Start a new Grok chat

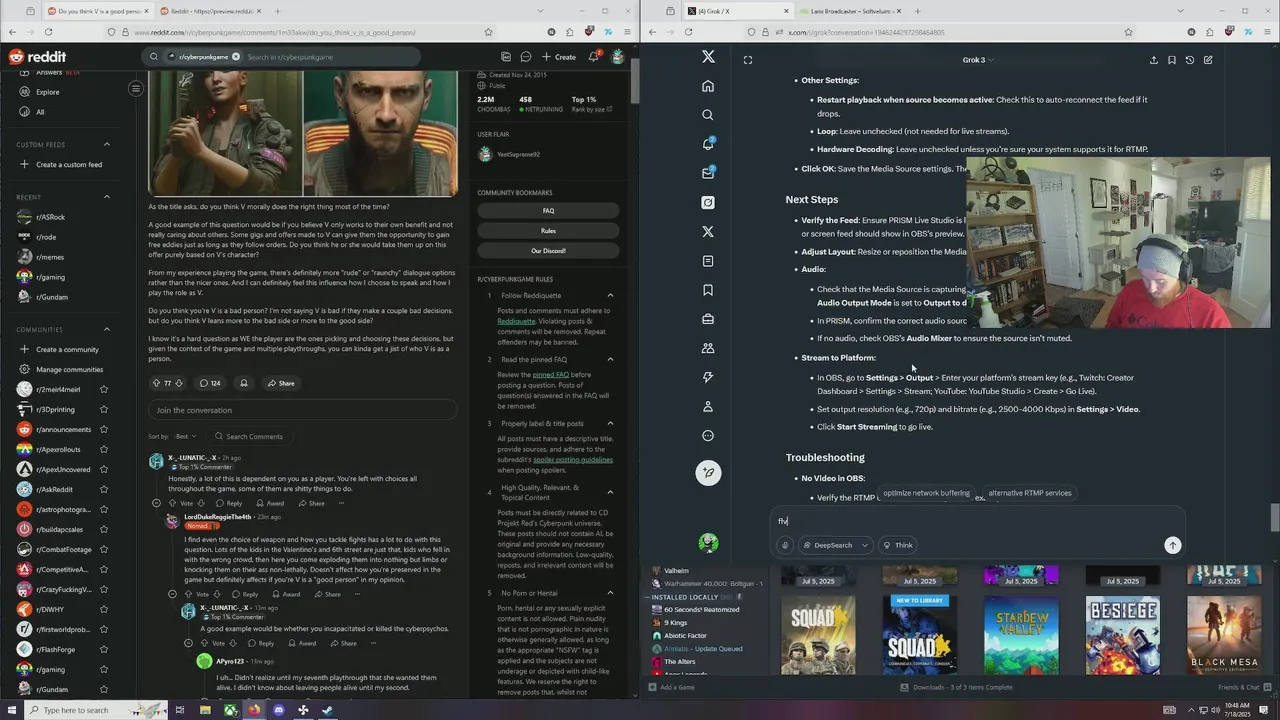click(x=1208, y=60)
